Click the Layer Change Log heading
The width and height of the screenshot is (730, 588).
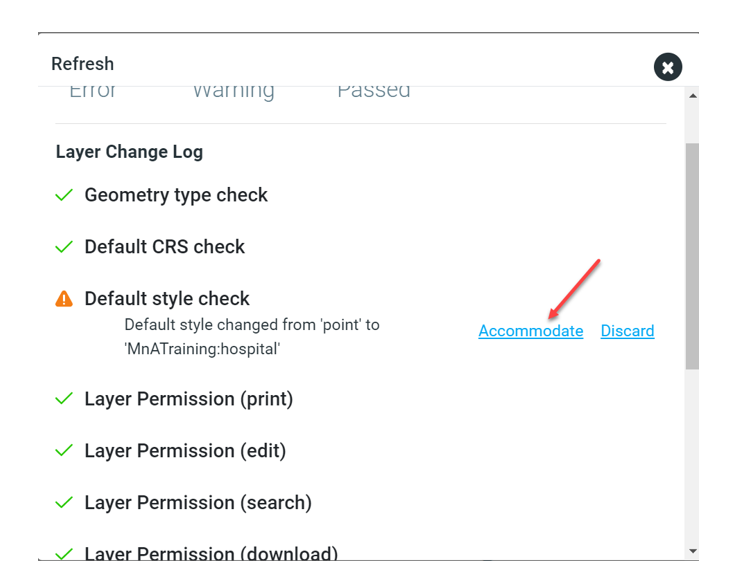129,152
